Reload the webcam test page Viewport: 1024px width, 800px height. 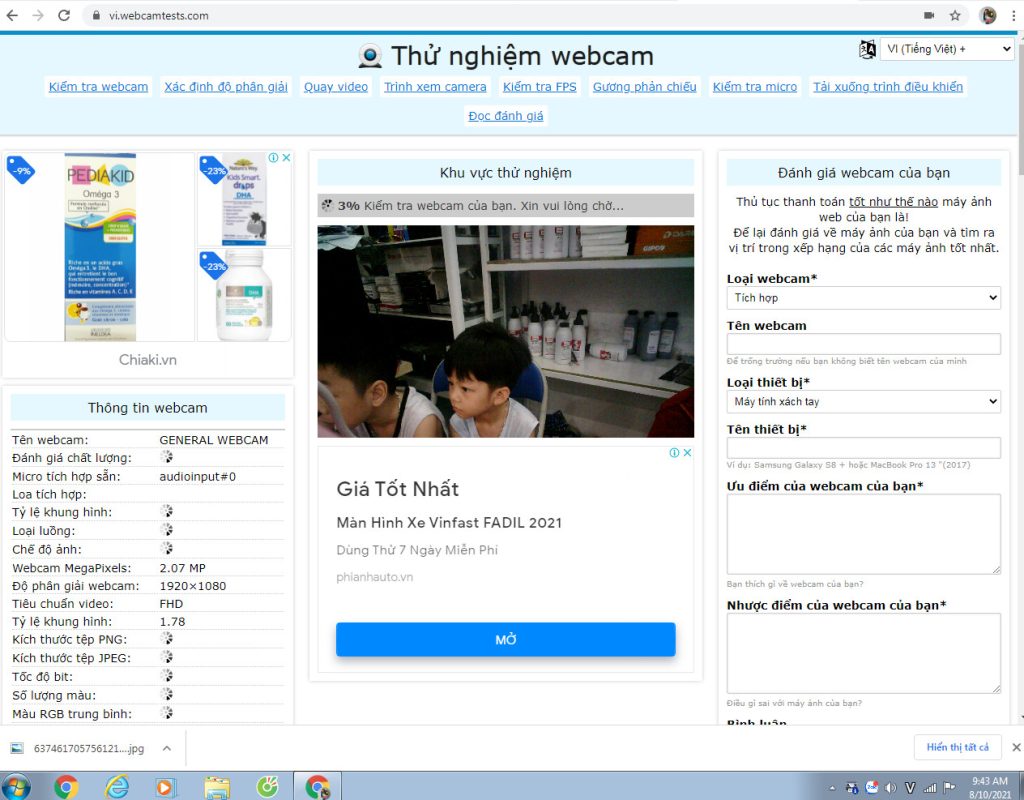(x=64, y=15)
